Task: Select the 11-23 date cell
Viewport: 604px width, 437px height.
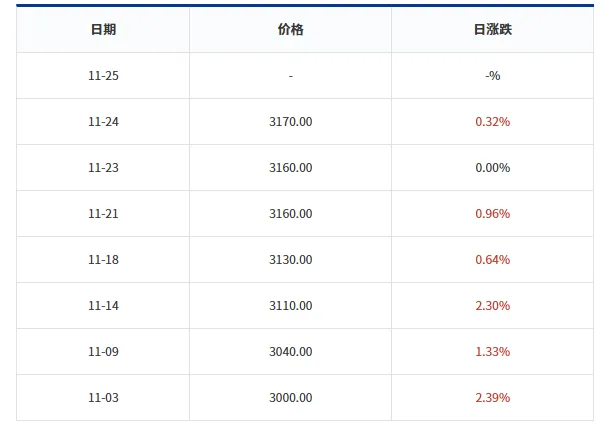Action: [103, 168]
